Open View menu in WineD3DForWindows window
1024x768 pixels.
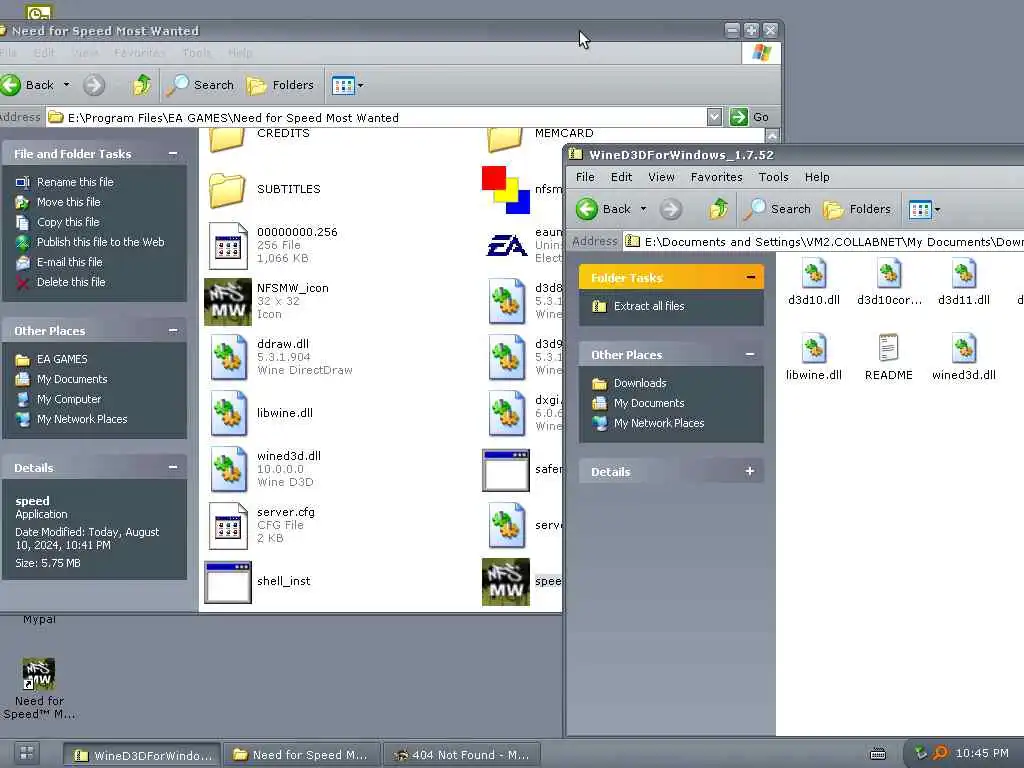pyautogui.click(x=661, y=177)
